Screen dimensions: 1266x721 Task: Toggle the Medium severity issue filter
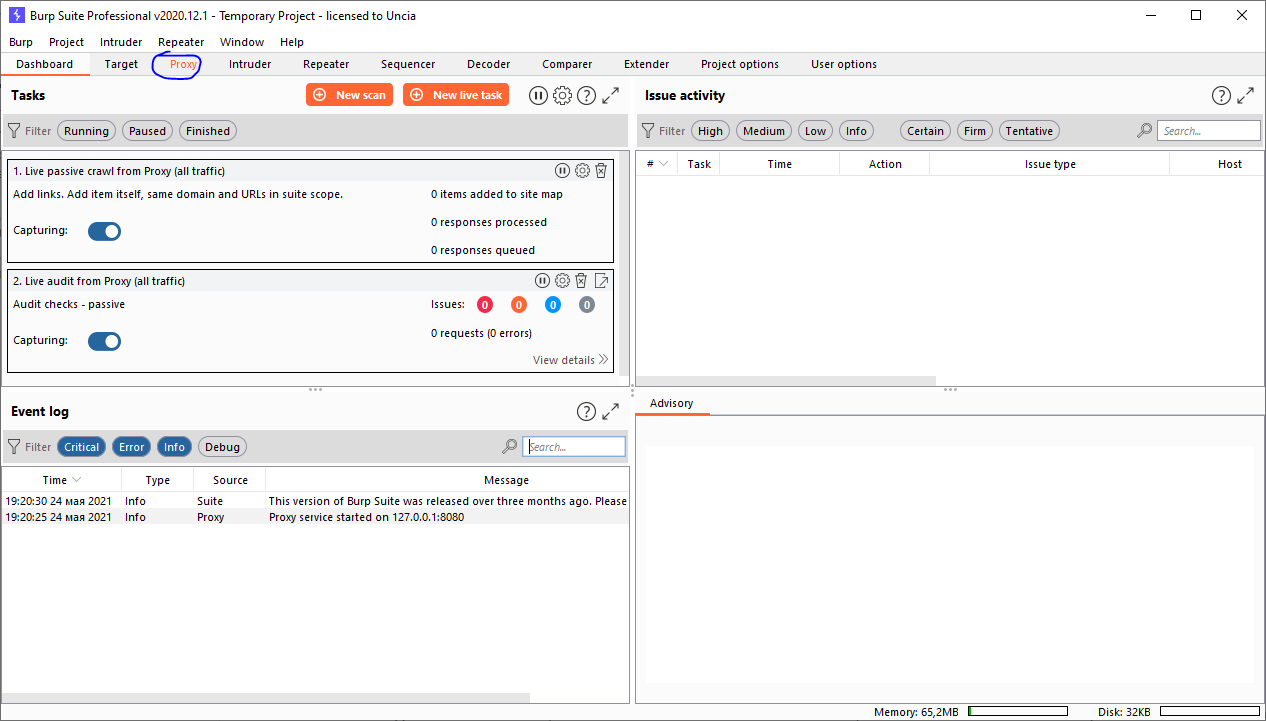764,131
